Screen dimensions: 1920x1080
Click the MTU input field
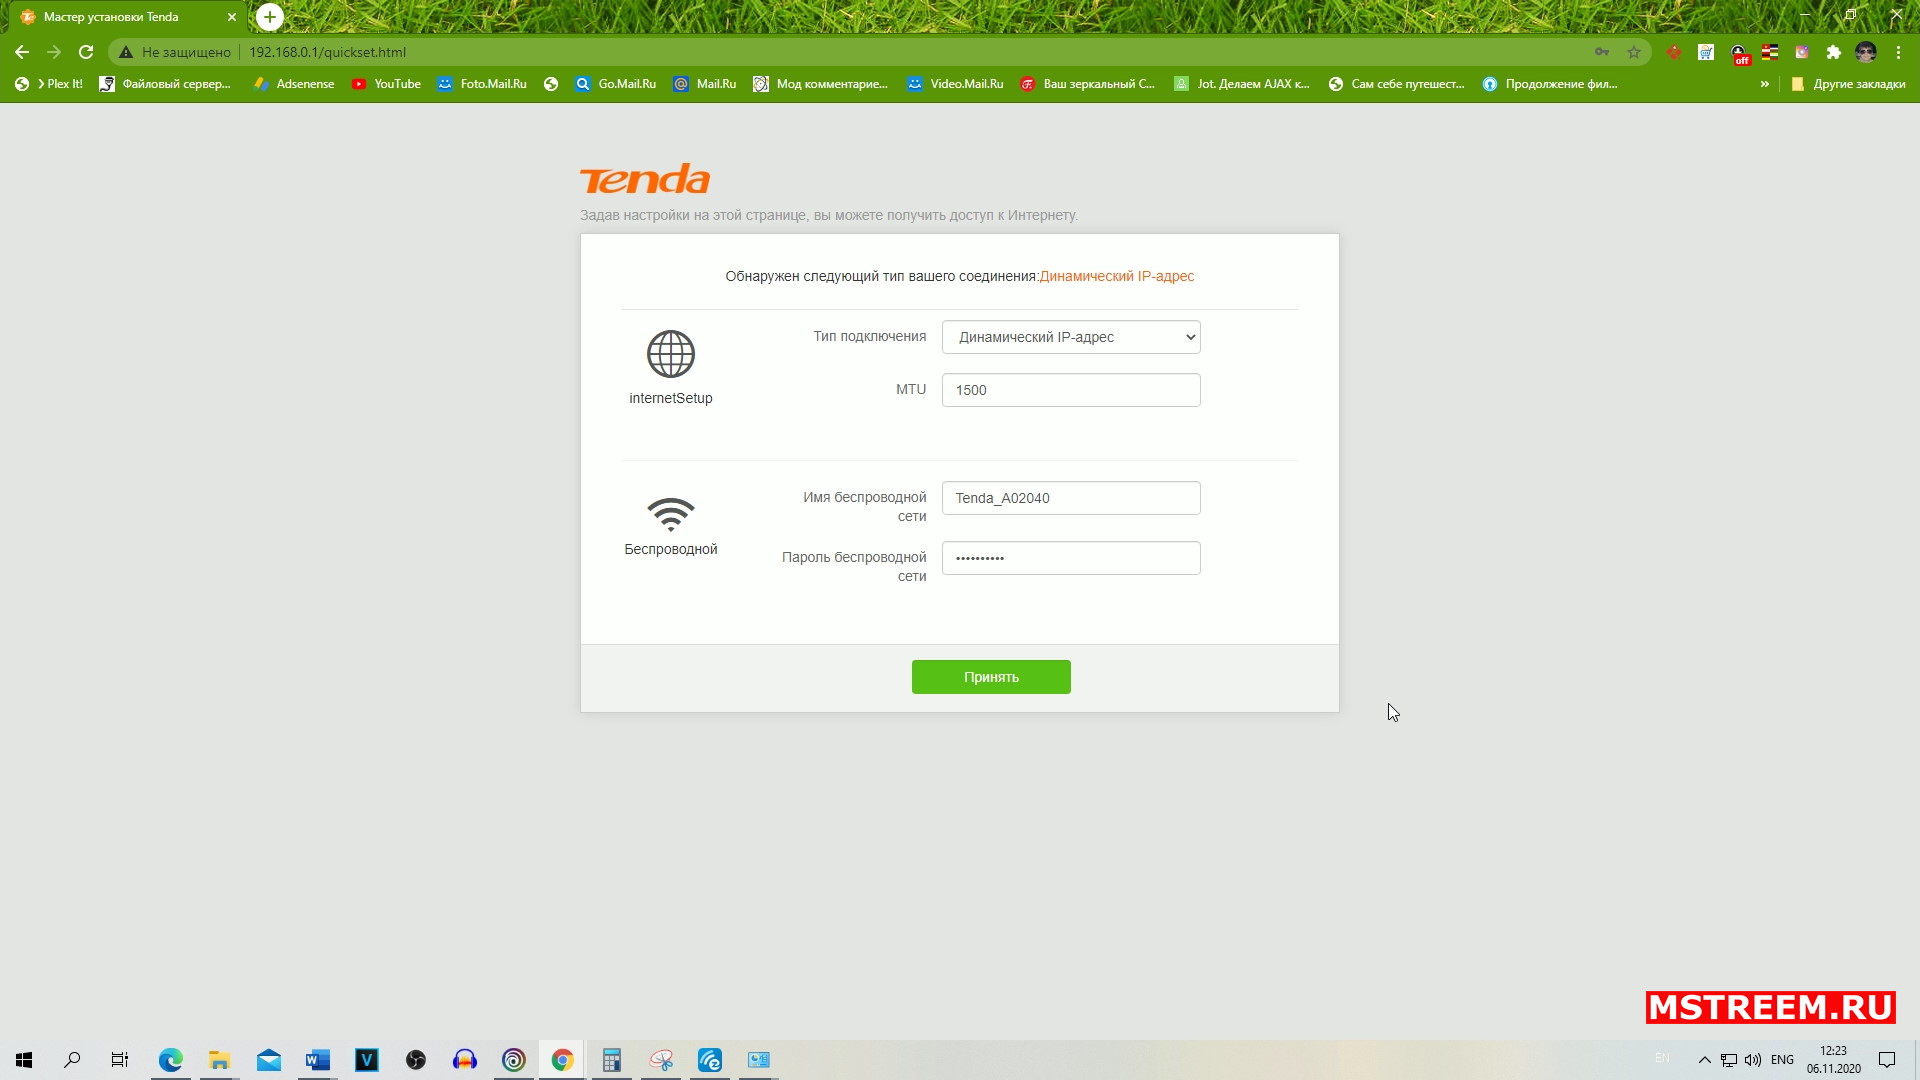[x=1071, y=389]
